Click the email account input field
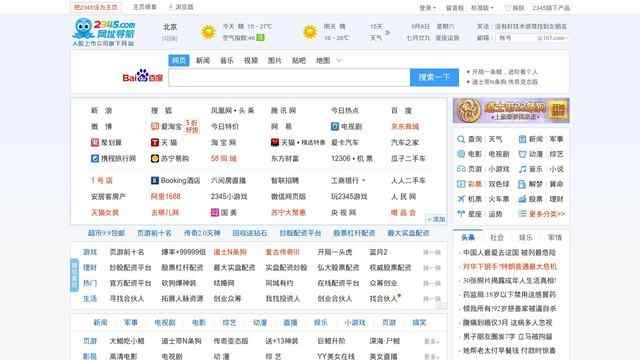Image resolution: width=640 pixels, height=360 pixels. (516, 38)
